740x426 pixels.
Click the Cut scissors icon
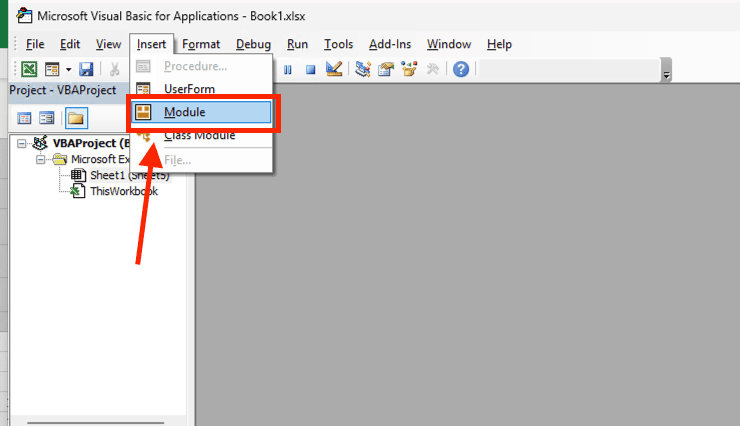(114, 69)
